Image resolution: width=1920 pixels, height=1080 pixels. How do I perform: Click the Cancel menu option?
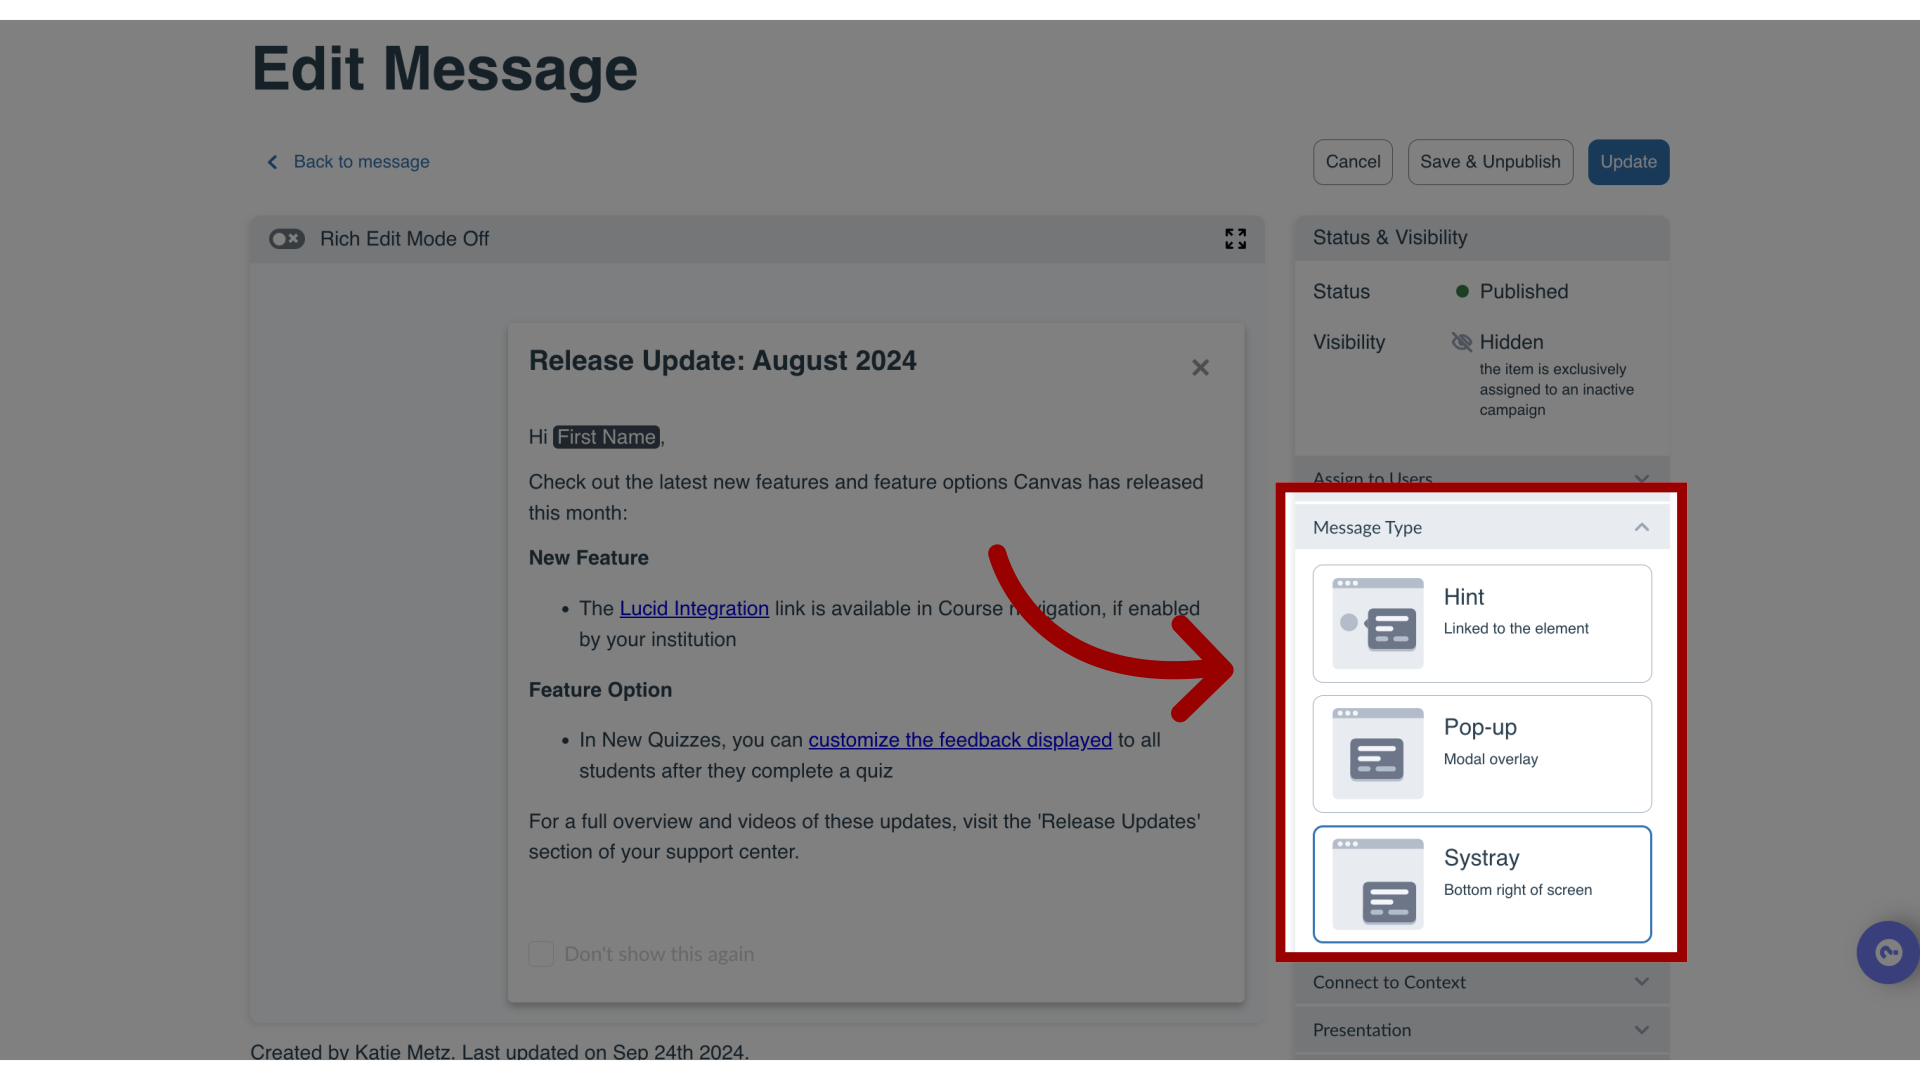[1353, 161]
